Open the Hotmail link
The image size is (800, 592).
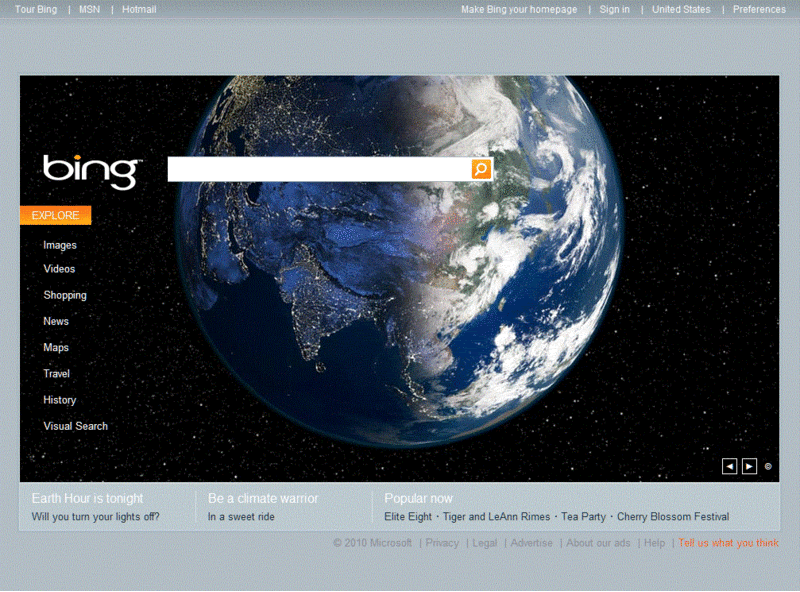coord(139,9)
